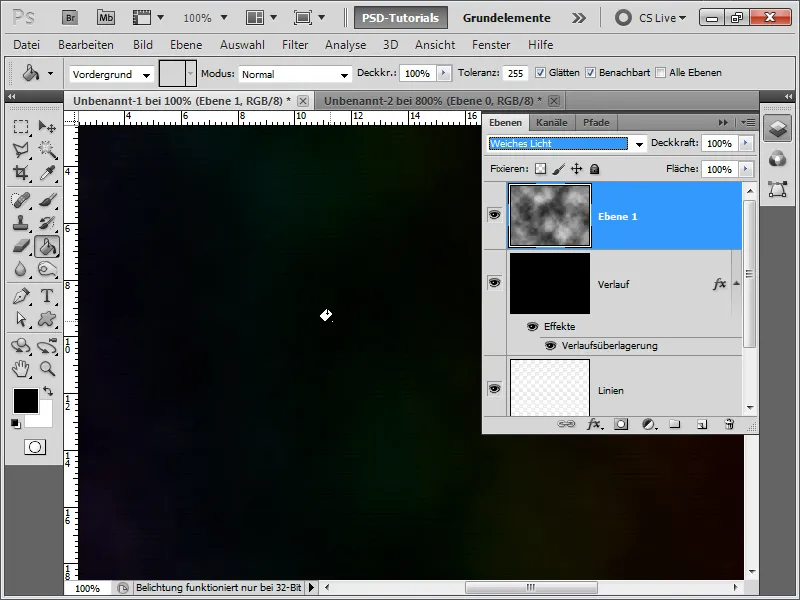Screen dimensions: 800x600
Task: Open the Filter menu
Action: pyautogui.click(x=295, y=45)
